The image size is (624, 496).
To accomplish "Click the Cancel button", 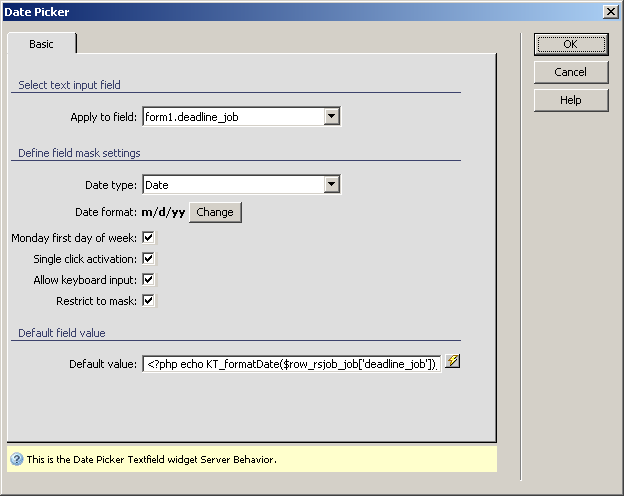I will [x=570, y=72].
